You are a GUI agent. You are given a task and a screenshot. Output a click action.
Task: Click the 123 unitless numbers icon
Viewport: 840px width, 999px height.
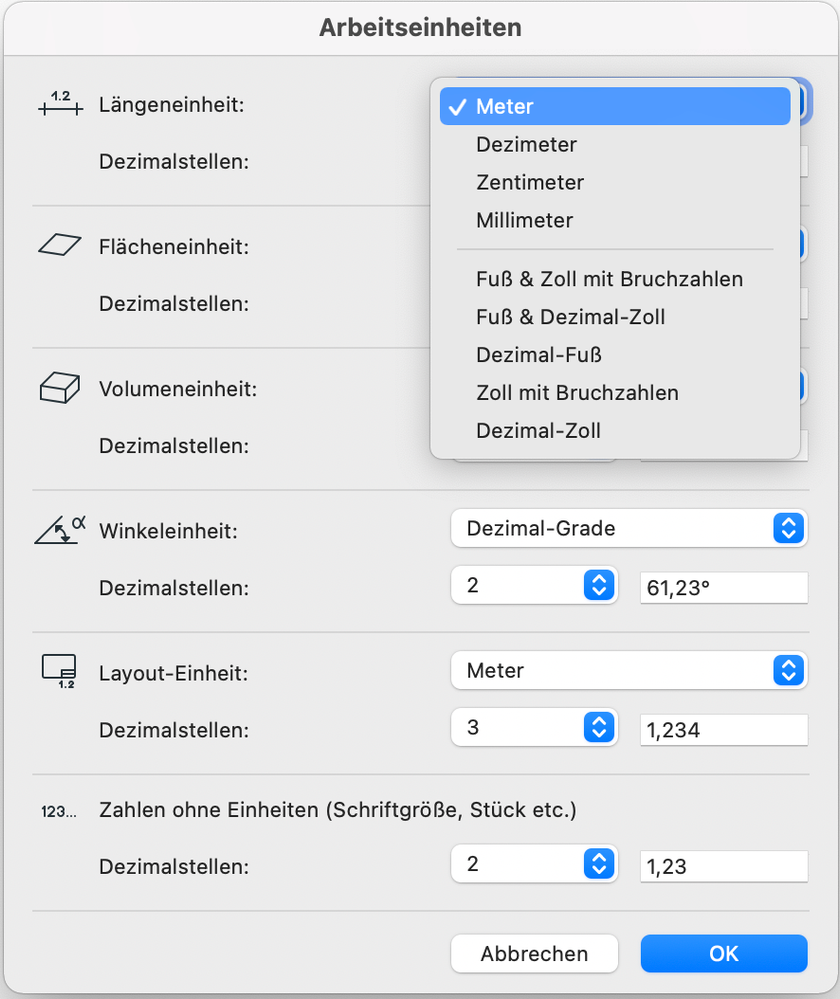click(58, 812)
